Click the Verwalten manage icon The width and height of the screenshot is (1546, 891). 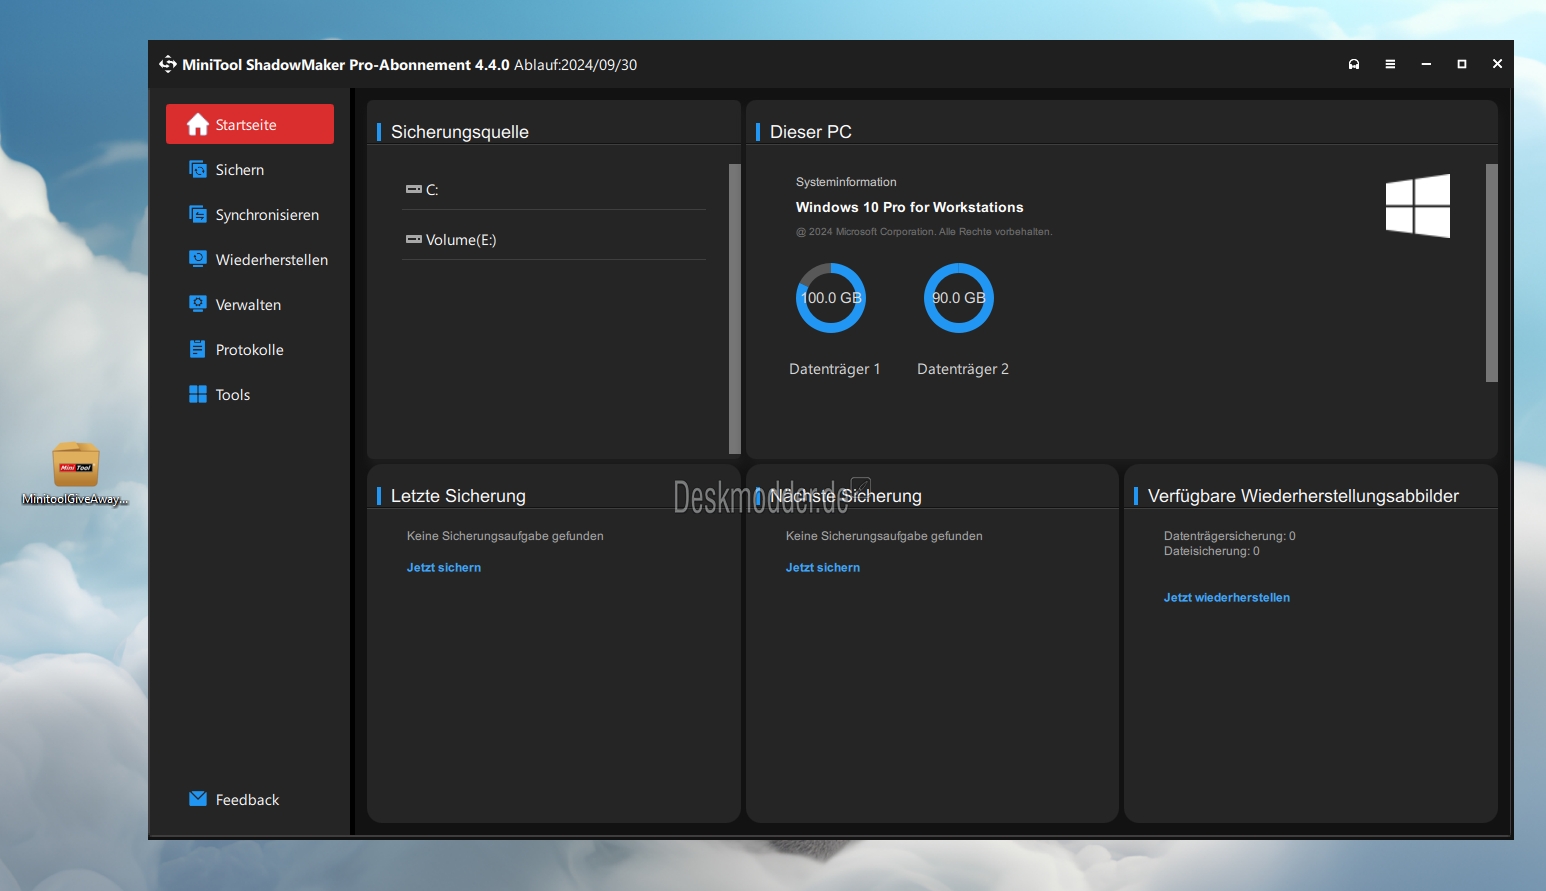198,304
